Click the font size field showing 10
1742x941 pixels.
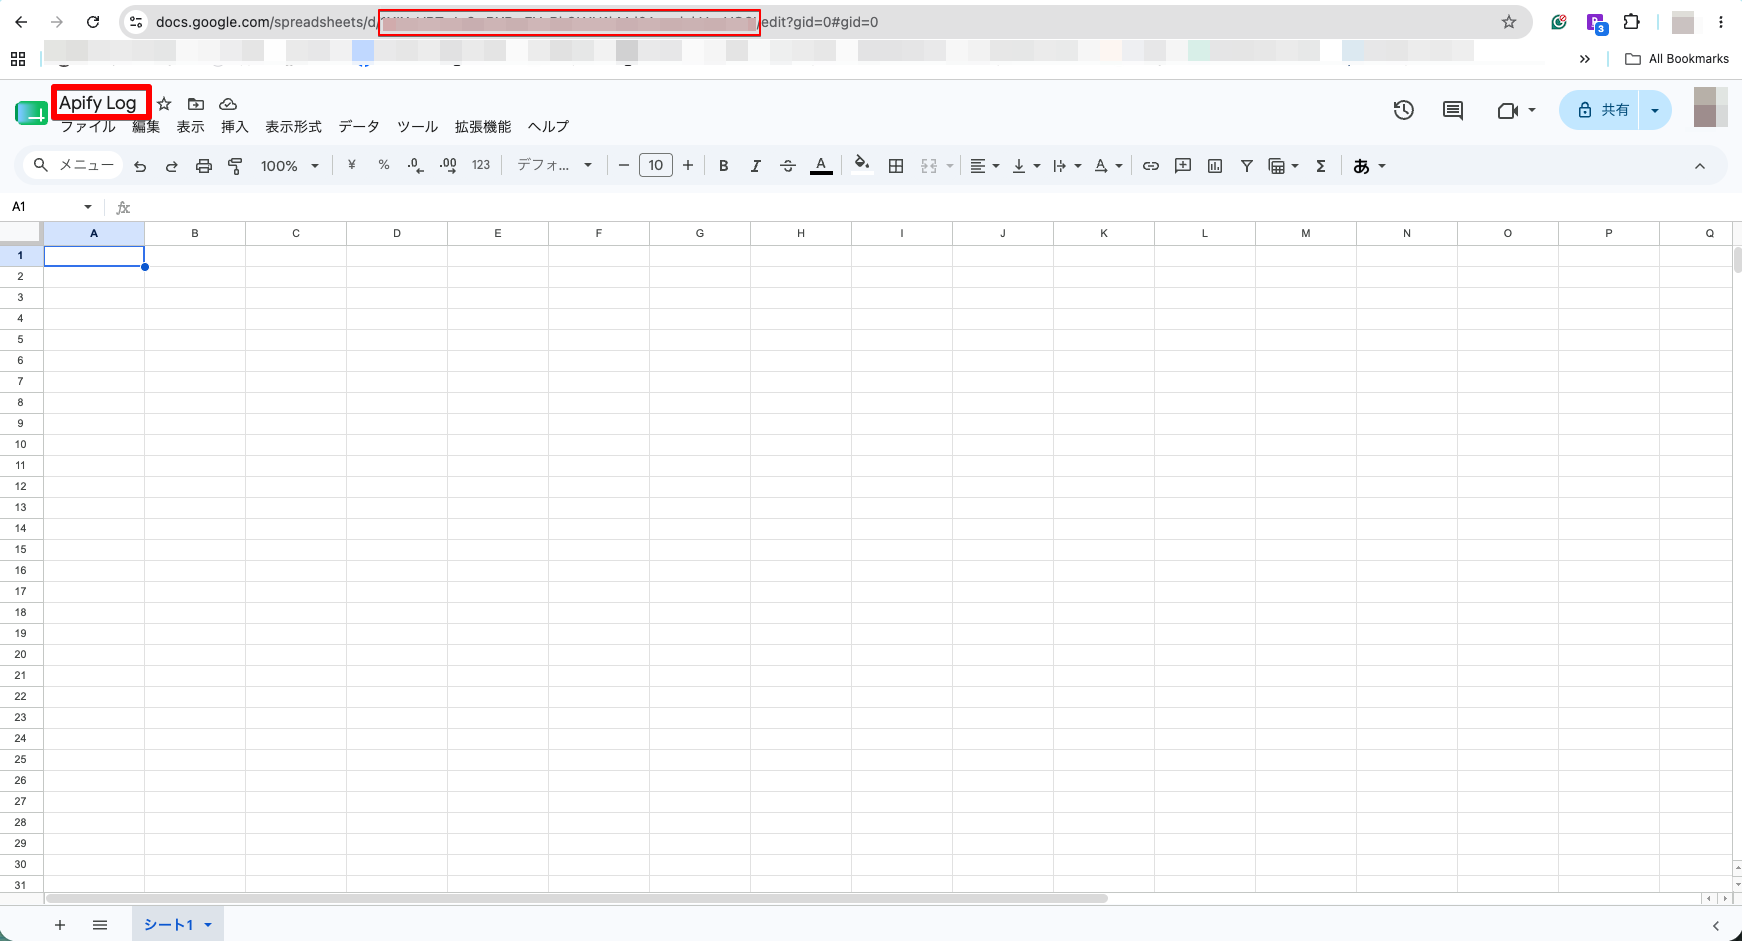[656, 166]
